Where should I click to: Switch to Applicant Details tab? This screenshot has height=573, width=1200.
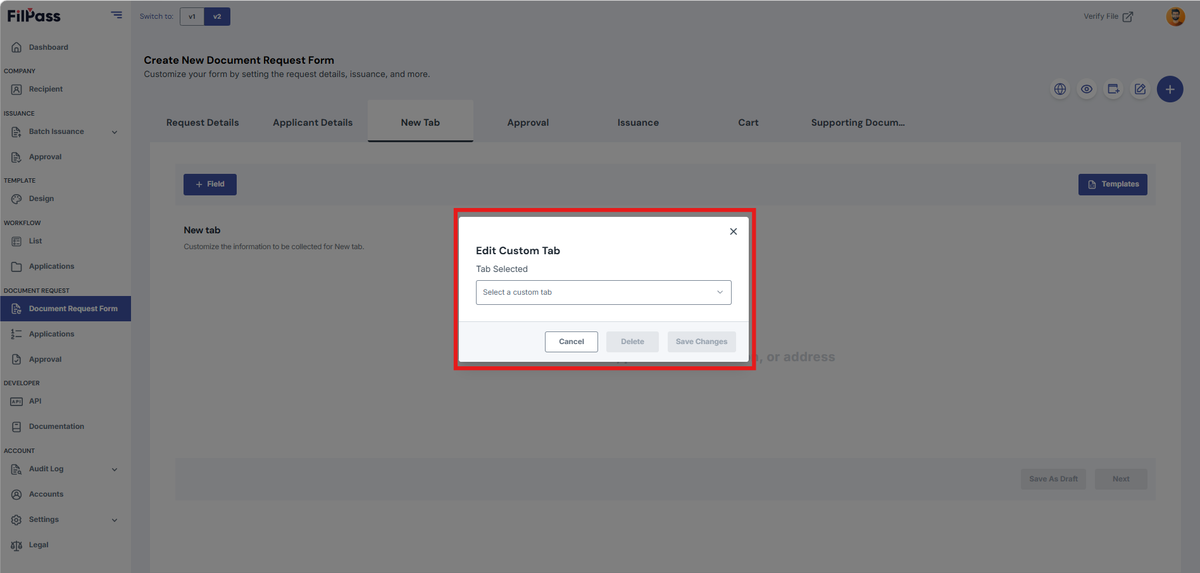click(313, 122)
